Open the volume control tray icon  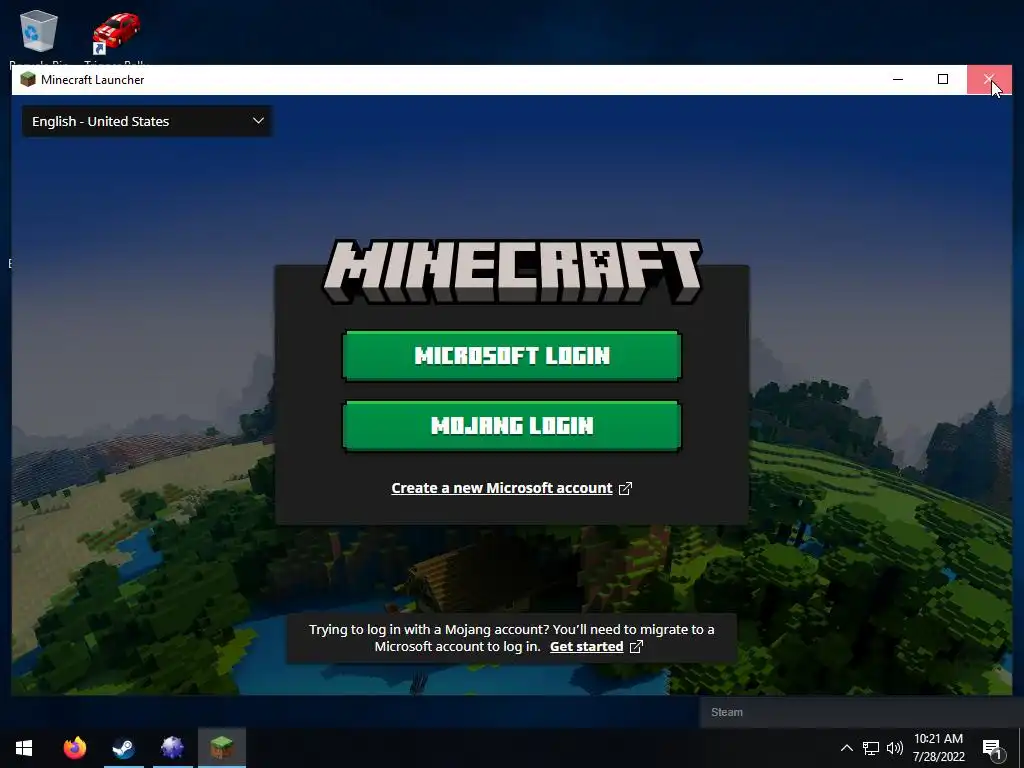point(895,748)
